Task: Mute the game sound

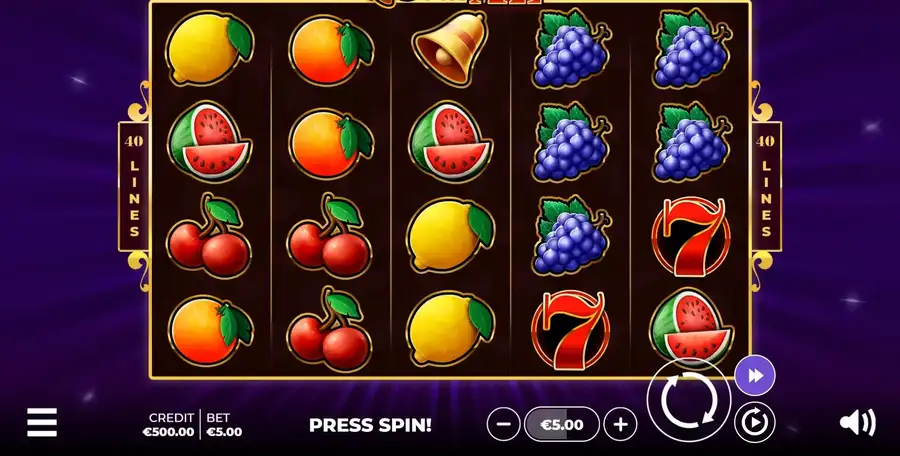Action: click(x=858, y=423)
